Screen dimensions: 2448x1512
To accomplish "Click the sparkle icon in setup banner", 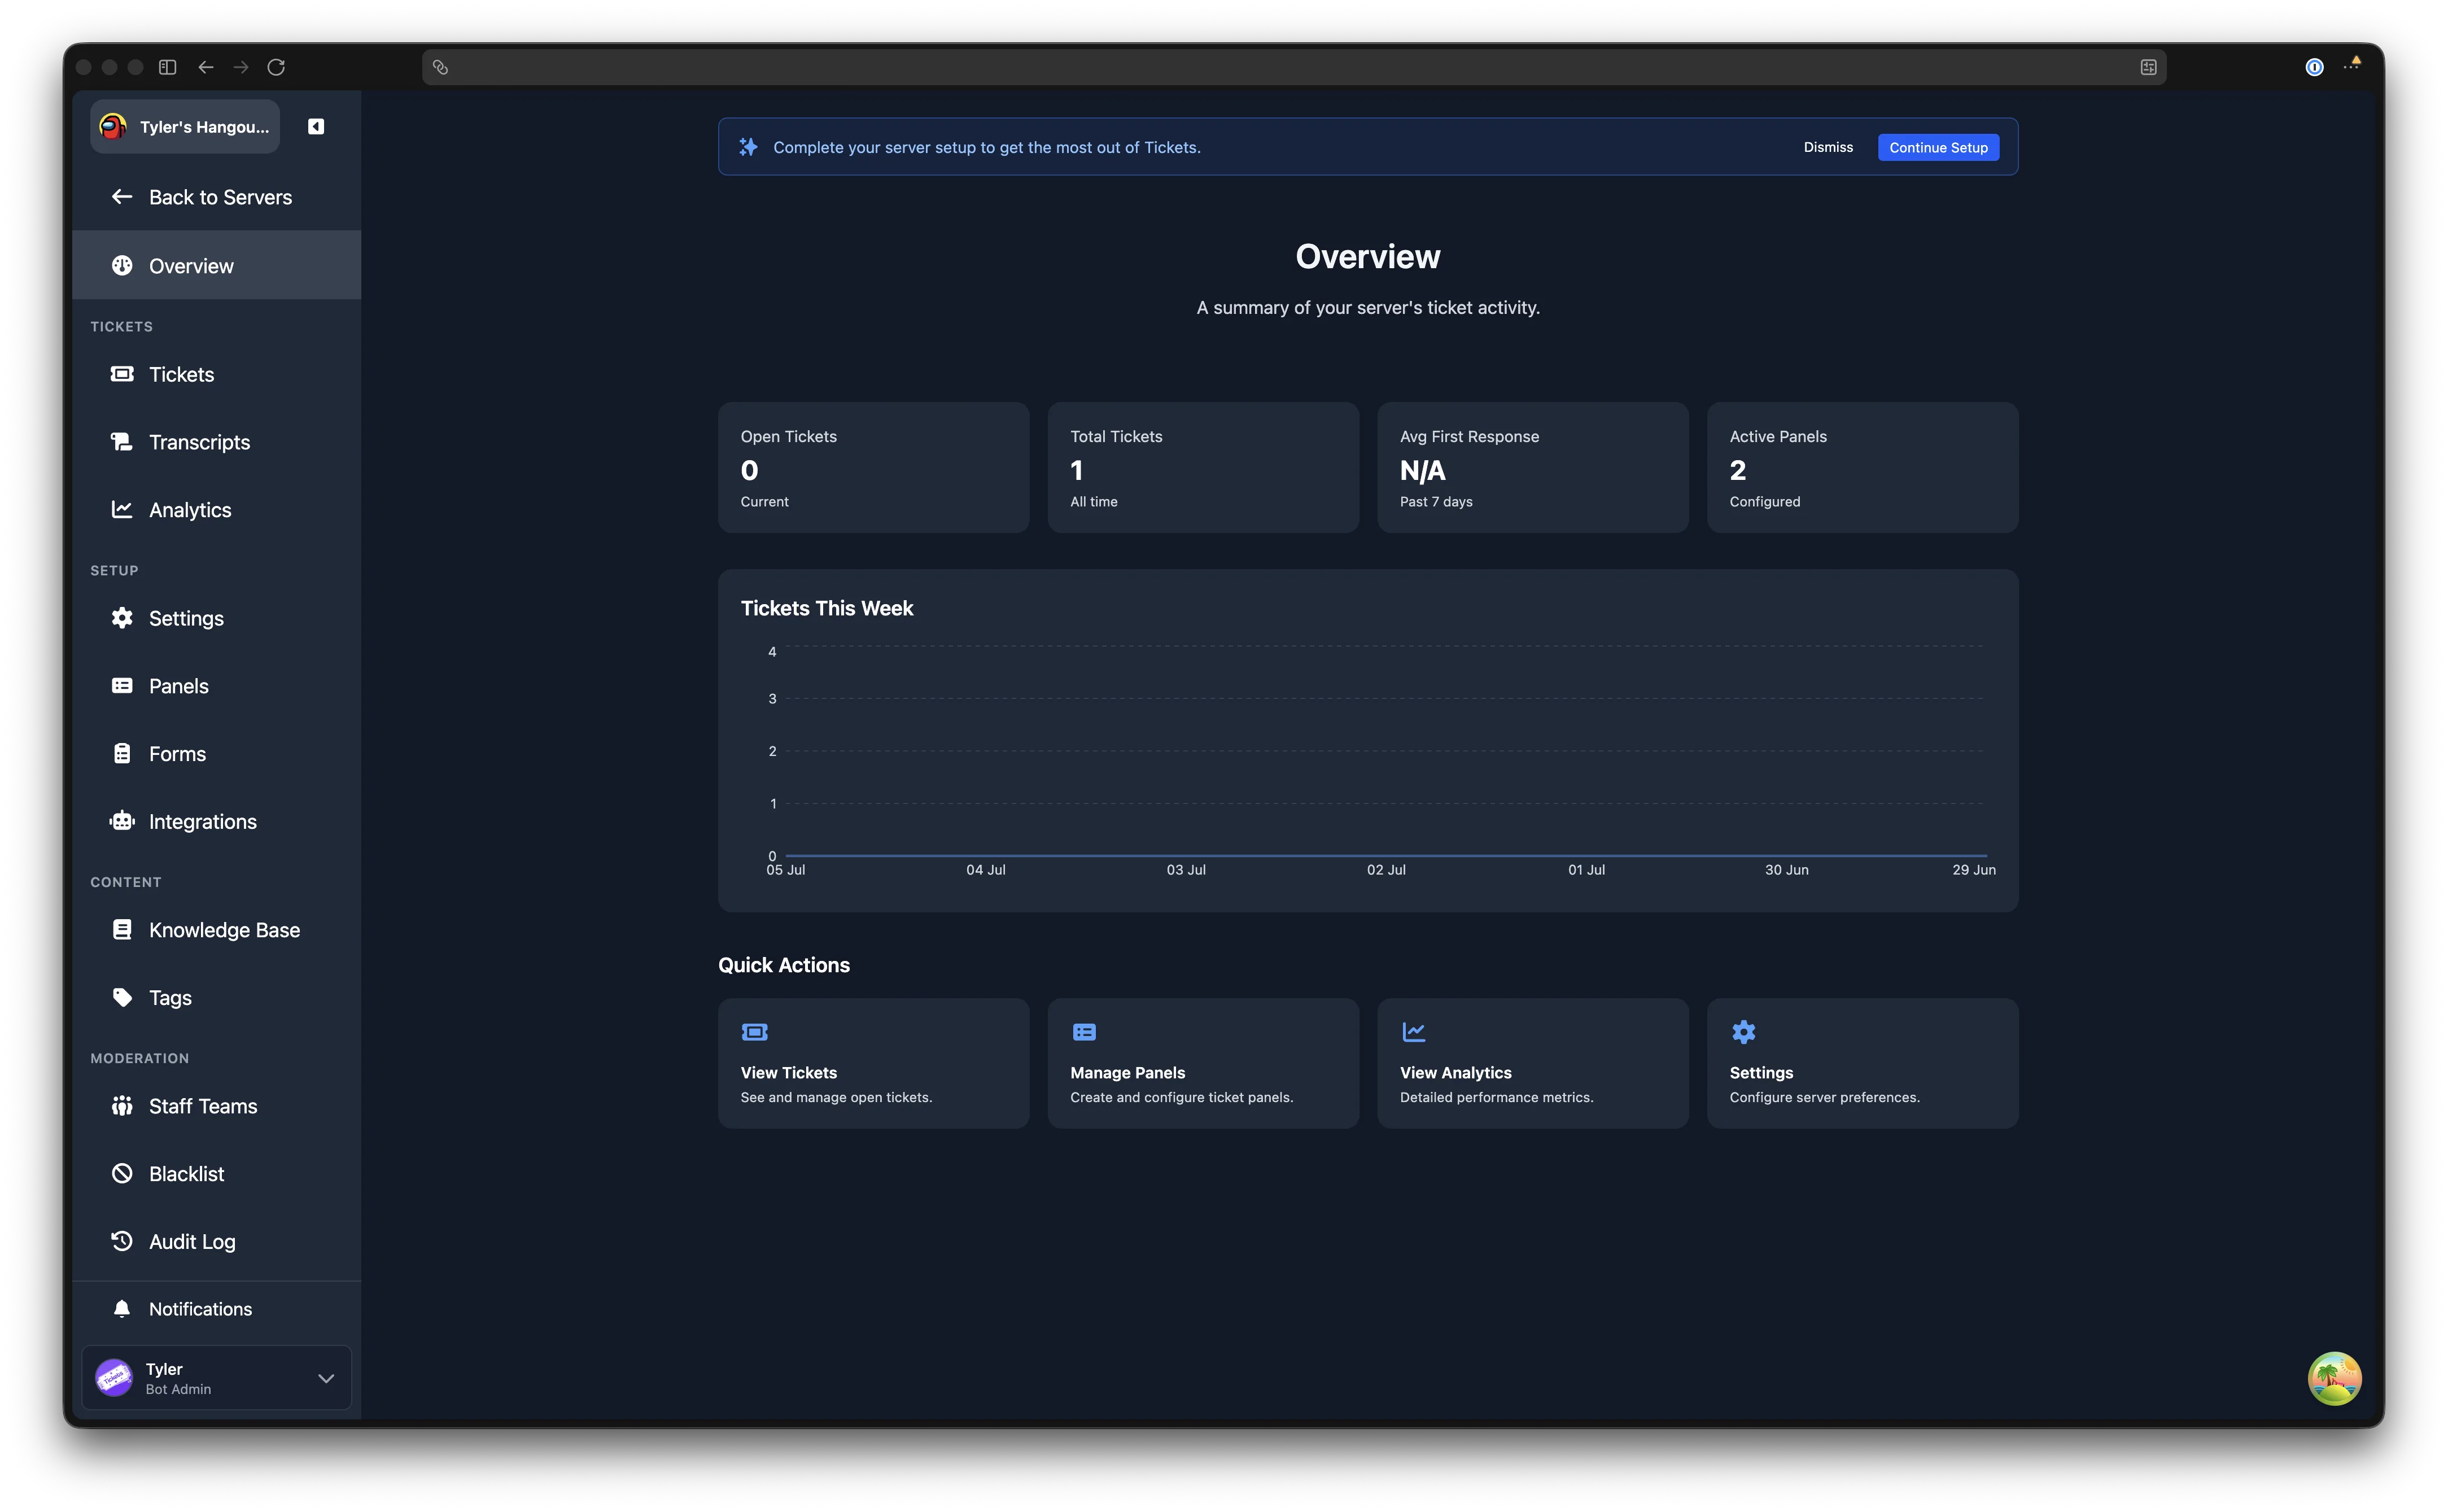I will point(748,147).
